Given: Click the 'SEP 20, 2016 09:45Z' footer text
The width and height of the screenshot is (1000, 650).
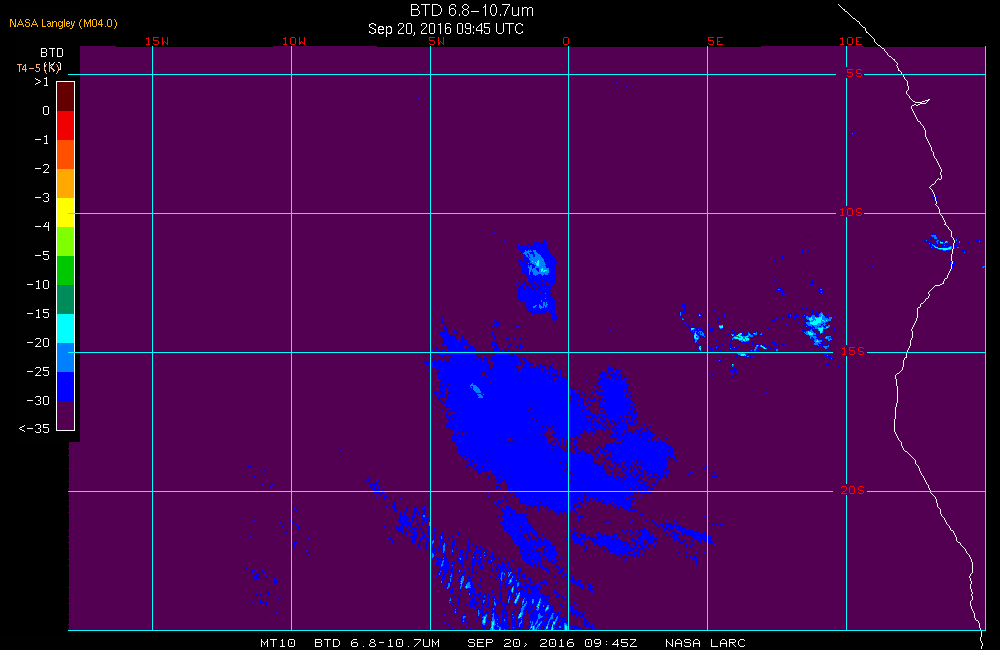Looking at the screenshot, I should pos(552,643).
